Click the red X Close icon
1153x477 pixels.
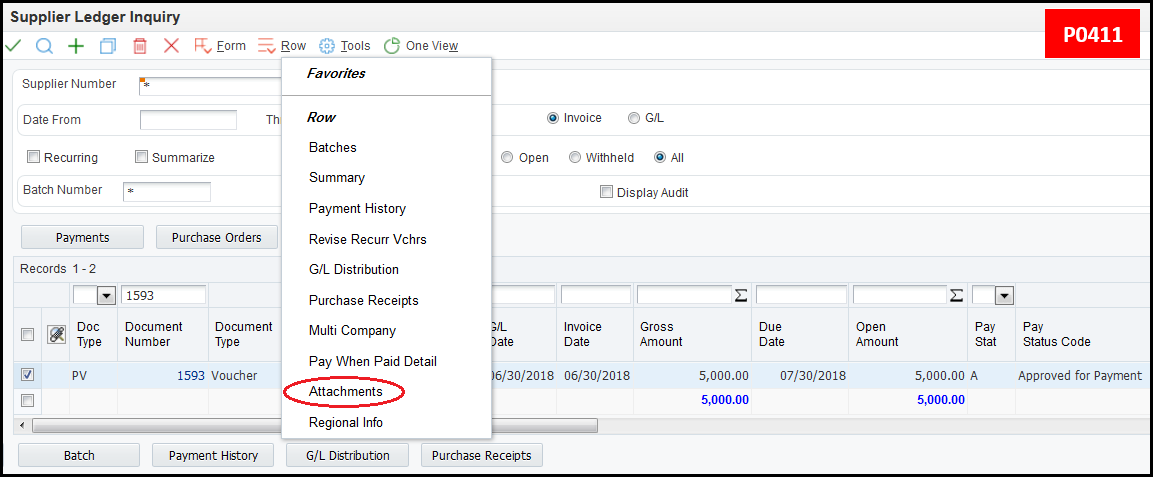171,46
